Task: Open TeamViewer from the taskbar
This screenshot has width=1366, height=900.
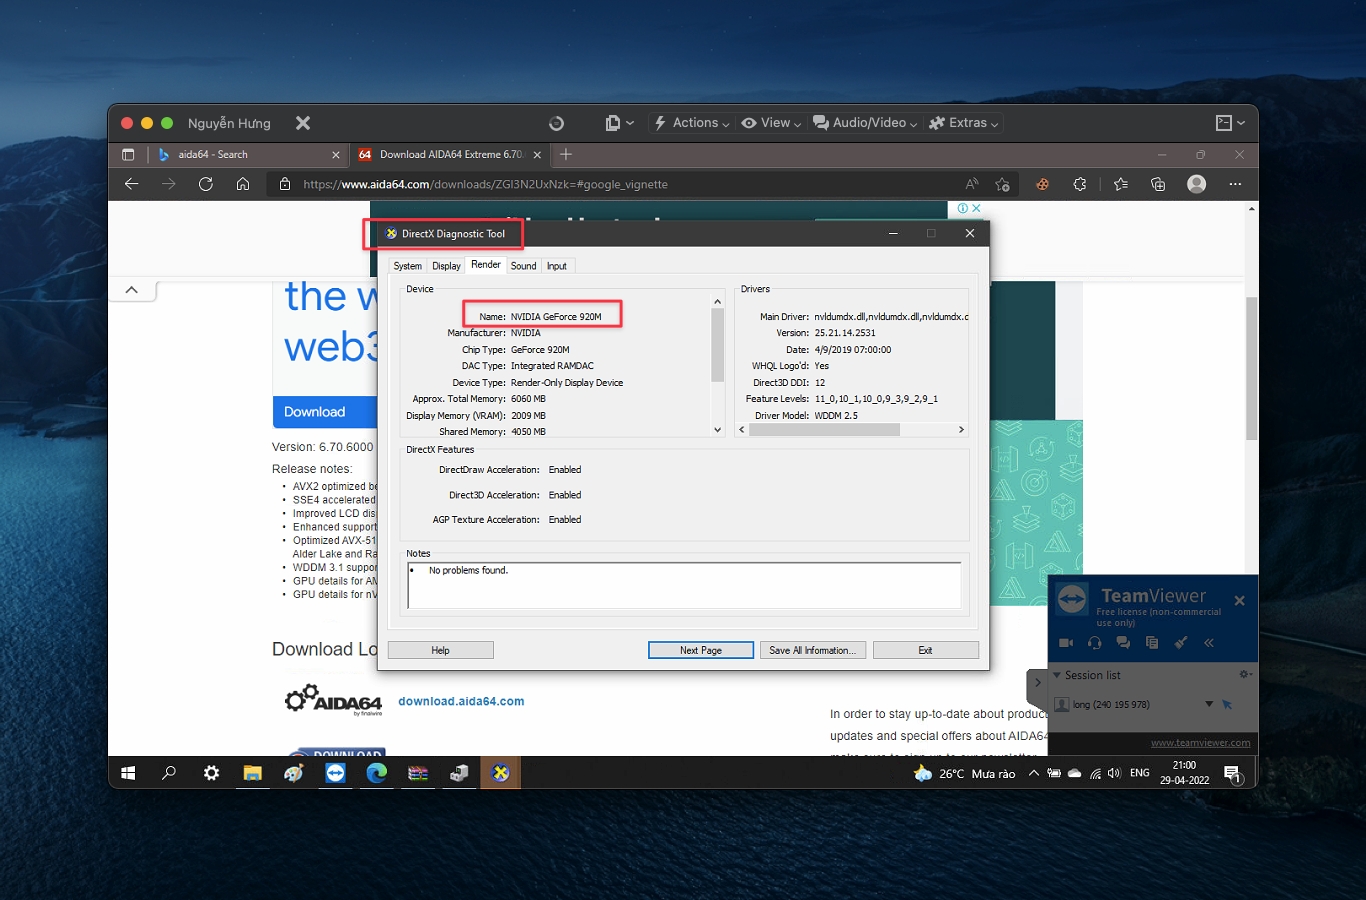Action: [335, 773]
